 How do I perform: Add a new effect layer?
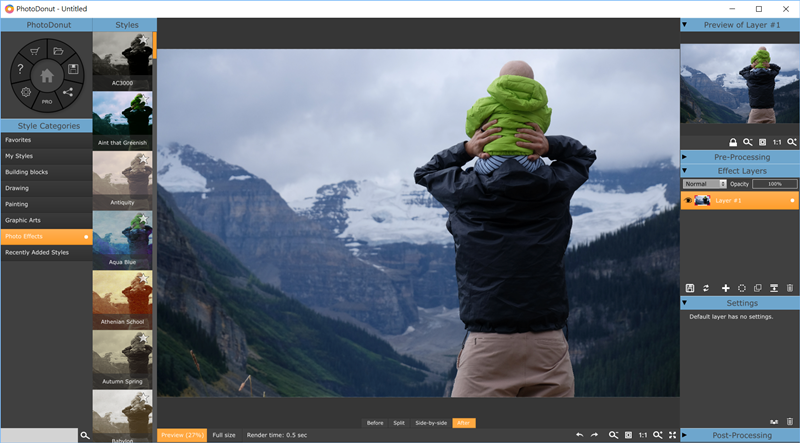point(726,288)
